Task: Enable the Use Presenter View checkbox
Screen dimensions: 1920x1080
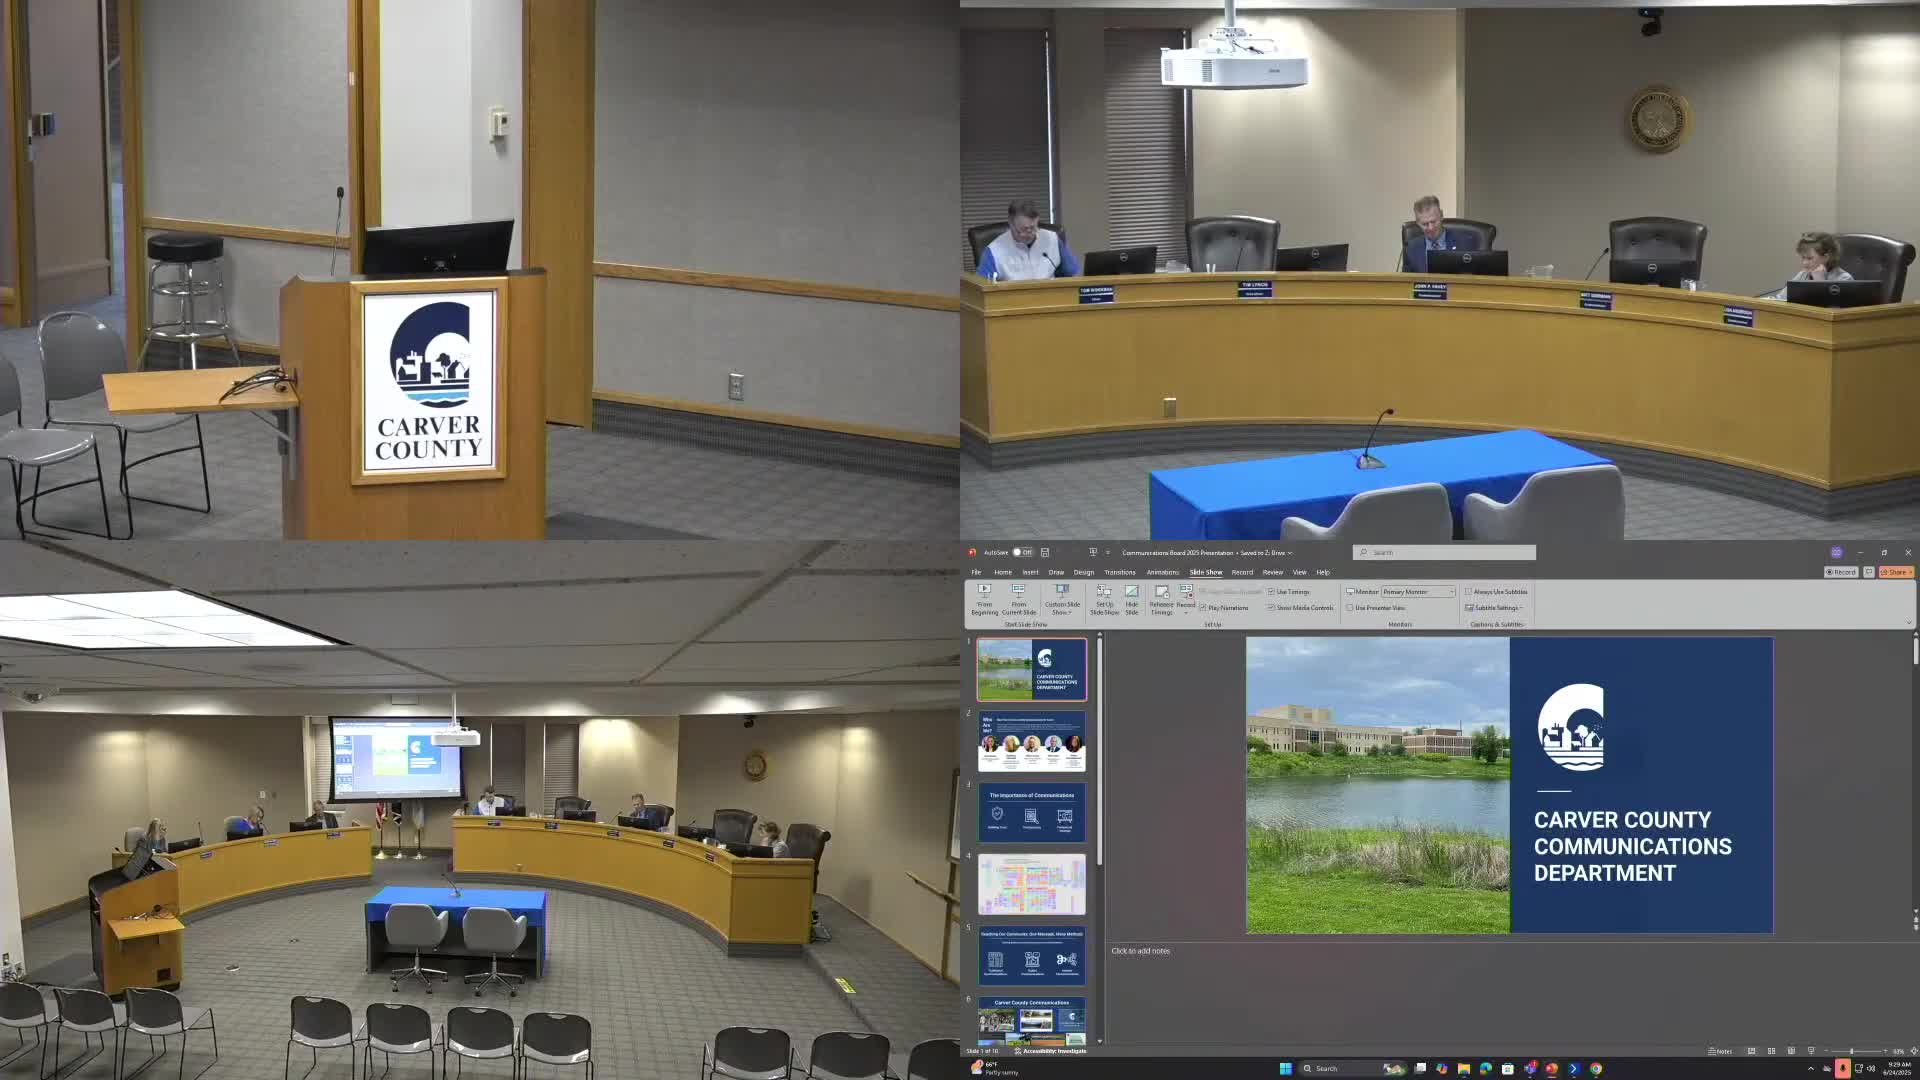Action: pyautogui.click(x=1350, y=608)
